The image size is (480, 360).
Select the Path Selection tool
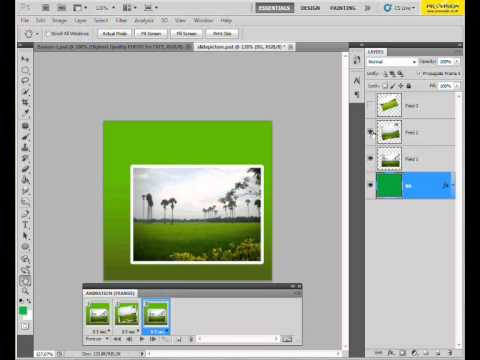click(25, 236)
